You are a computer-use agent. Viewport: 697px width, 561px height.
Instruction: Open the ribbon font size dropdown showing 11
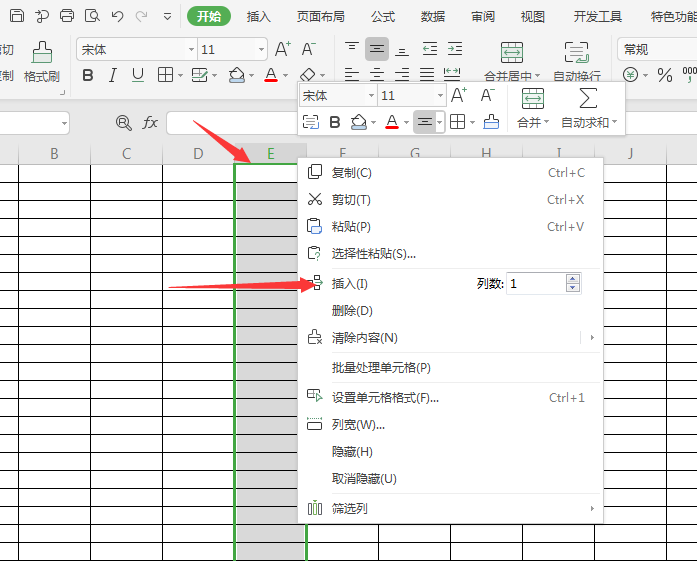261,49
